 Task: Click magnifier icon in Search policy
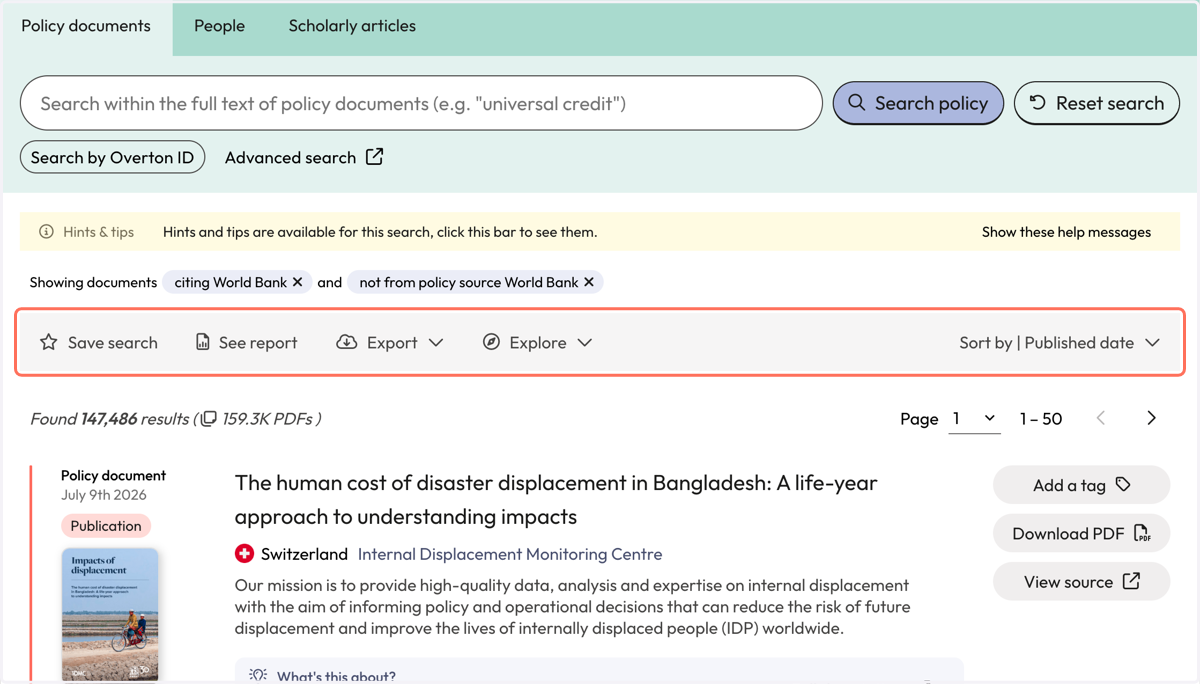857,103
